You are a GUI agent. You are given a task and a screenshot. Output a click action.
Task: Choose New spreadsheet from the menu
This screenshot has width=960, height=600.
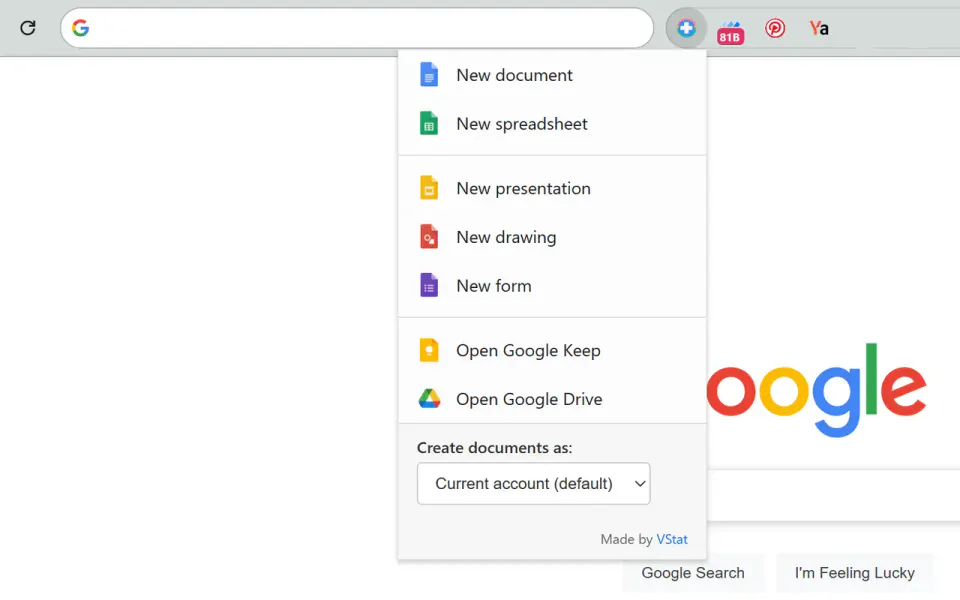point(552,124)
